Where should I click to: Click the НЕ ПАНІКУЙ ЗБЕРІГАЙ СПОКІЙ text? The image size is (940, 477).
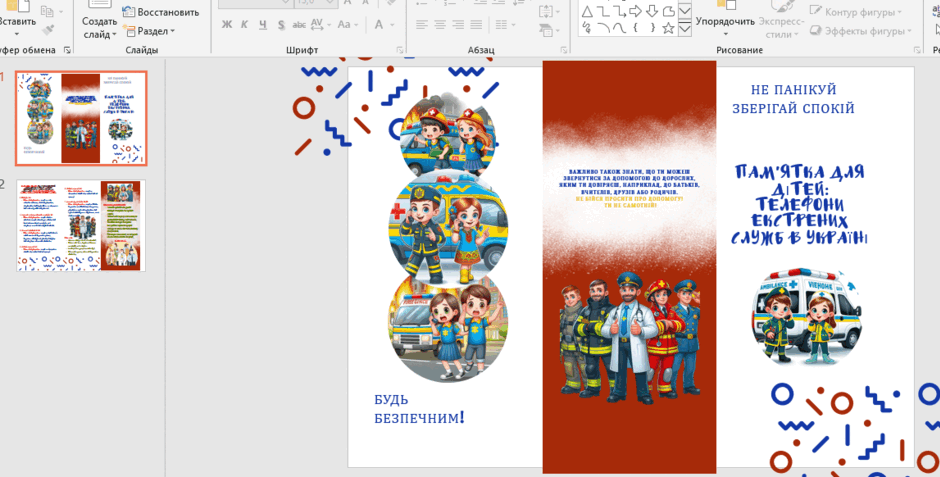[793, 99]
